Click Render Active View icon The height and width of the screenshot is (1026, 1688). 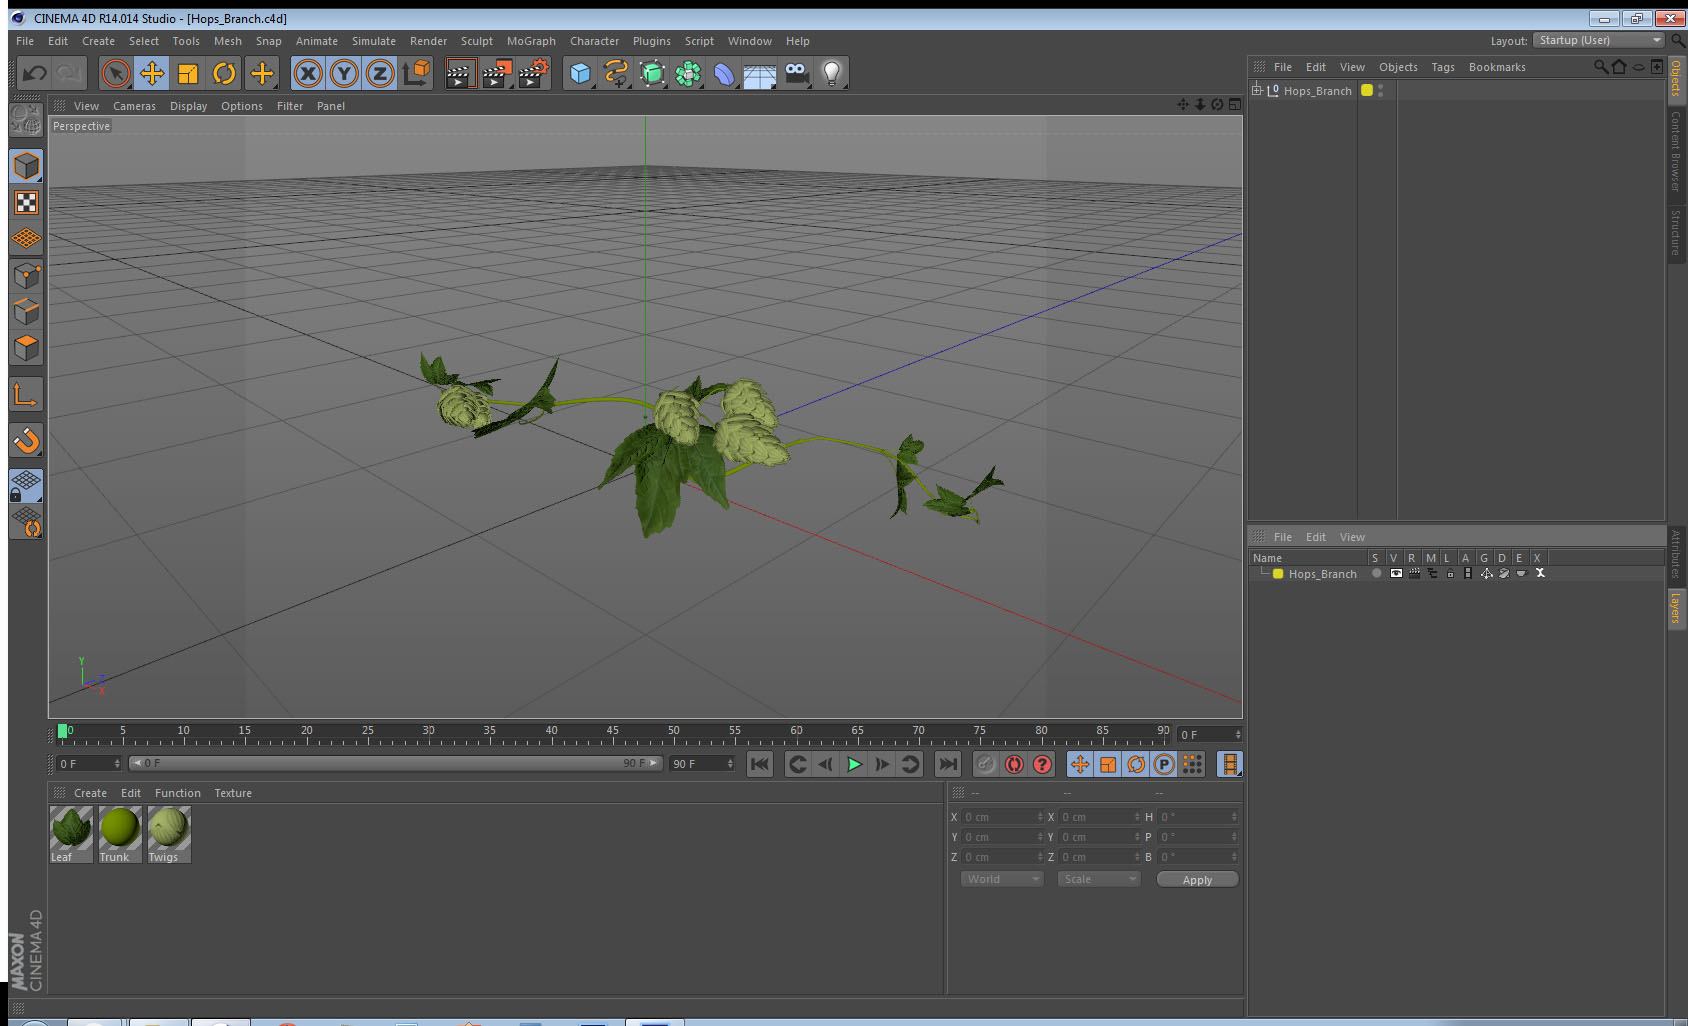pos(460,73)
